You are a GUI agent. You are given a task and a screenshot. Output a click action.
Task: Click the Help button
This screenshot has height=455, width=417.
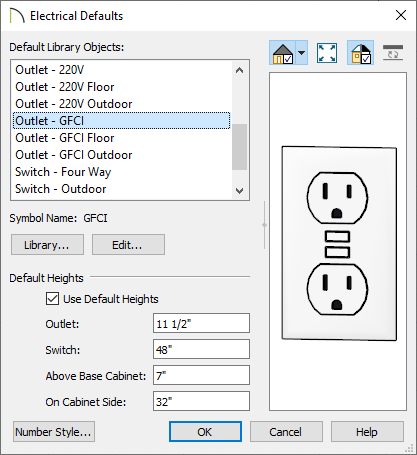click(367, 432)
